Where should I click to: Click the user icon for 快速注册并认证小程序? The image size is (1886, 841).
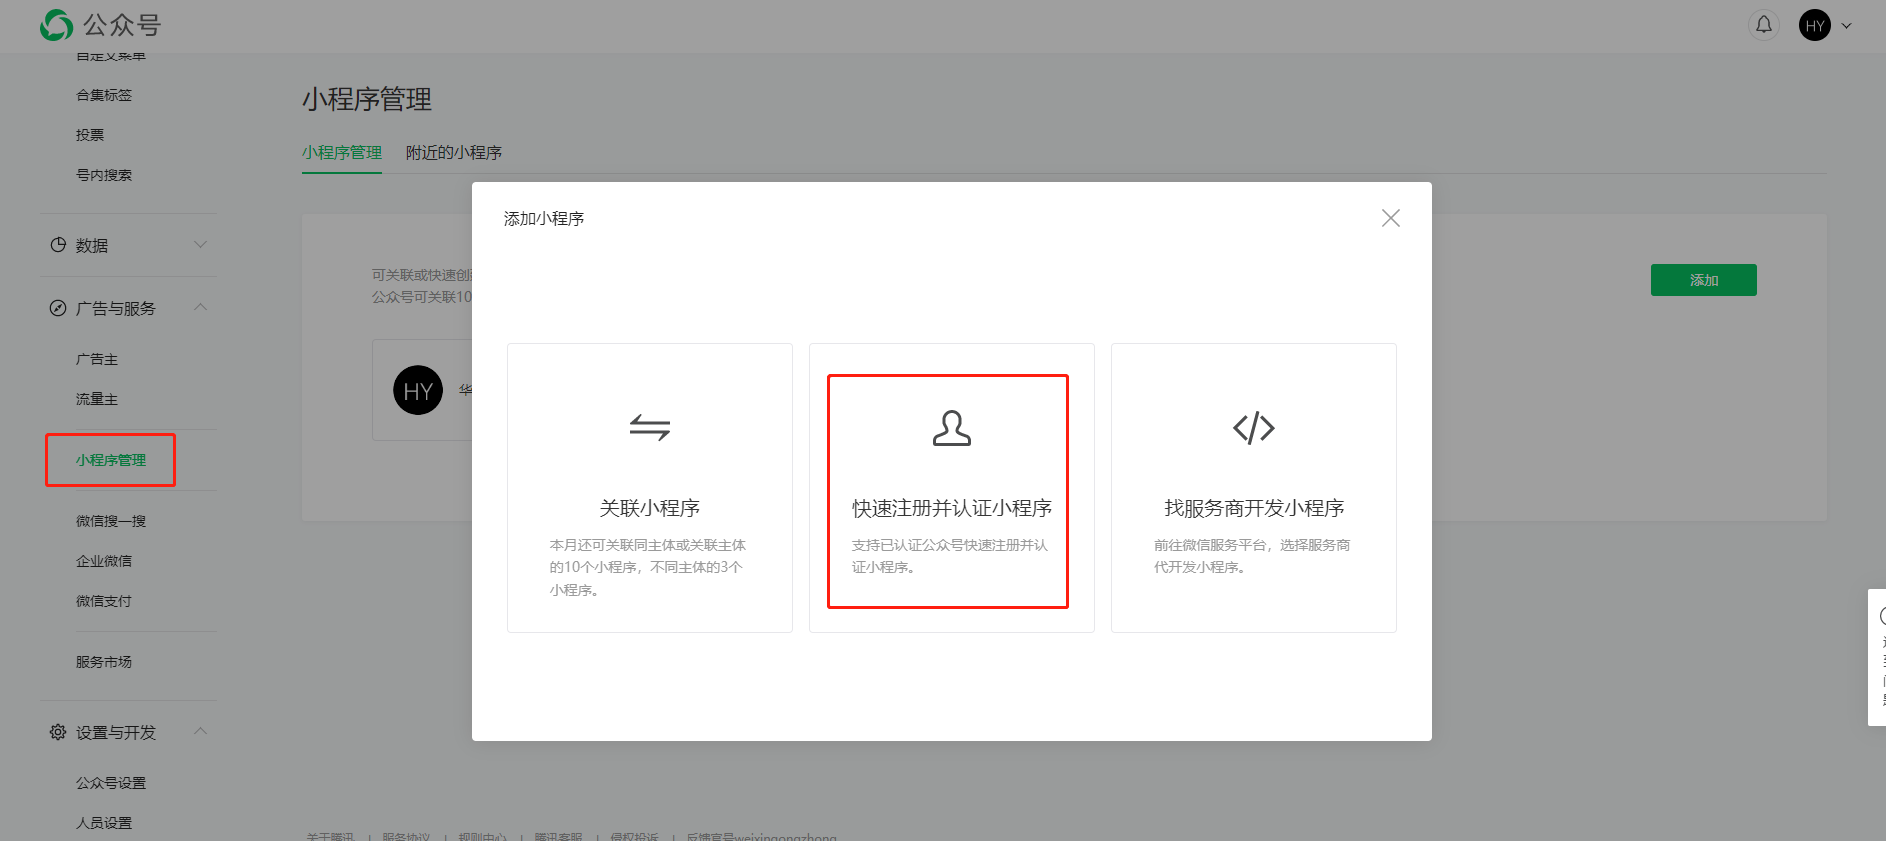pos(952,428)
